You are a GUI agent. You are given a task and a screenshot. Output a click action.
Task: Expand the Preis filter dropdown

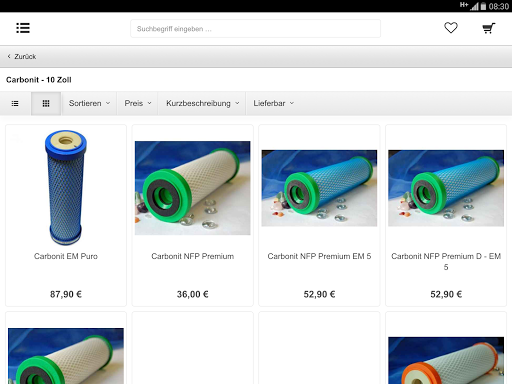point(138,103)
